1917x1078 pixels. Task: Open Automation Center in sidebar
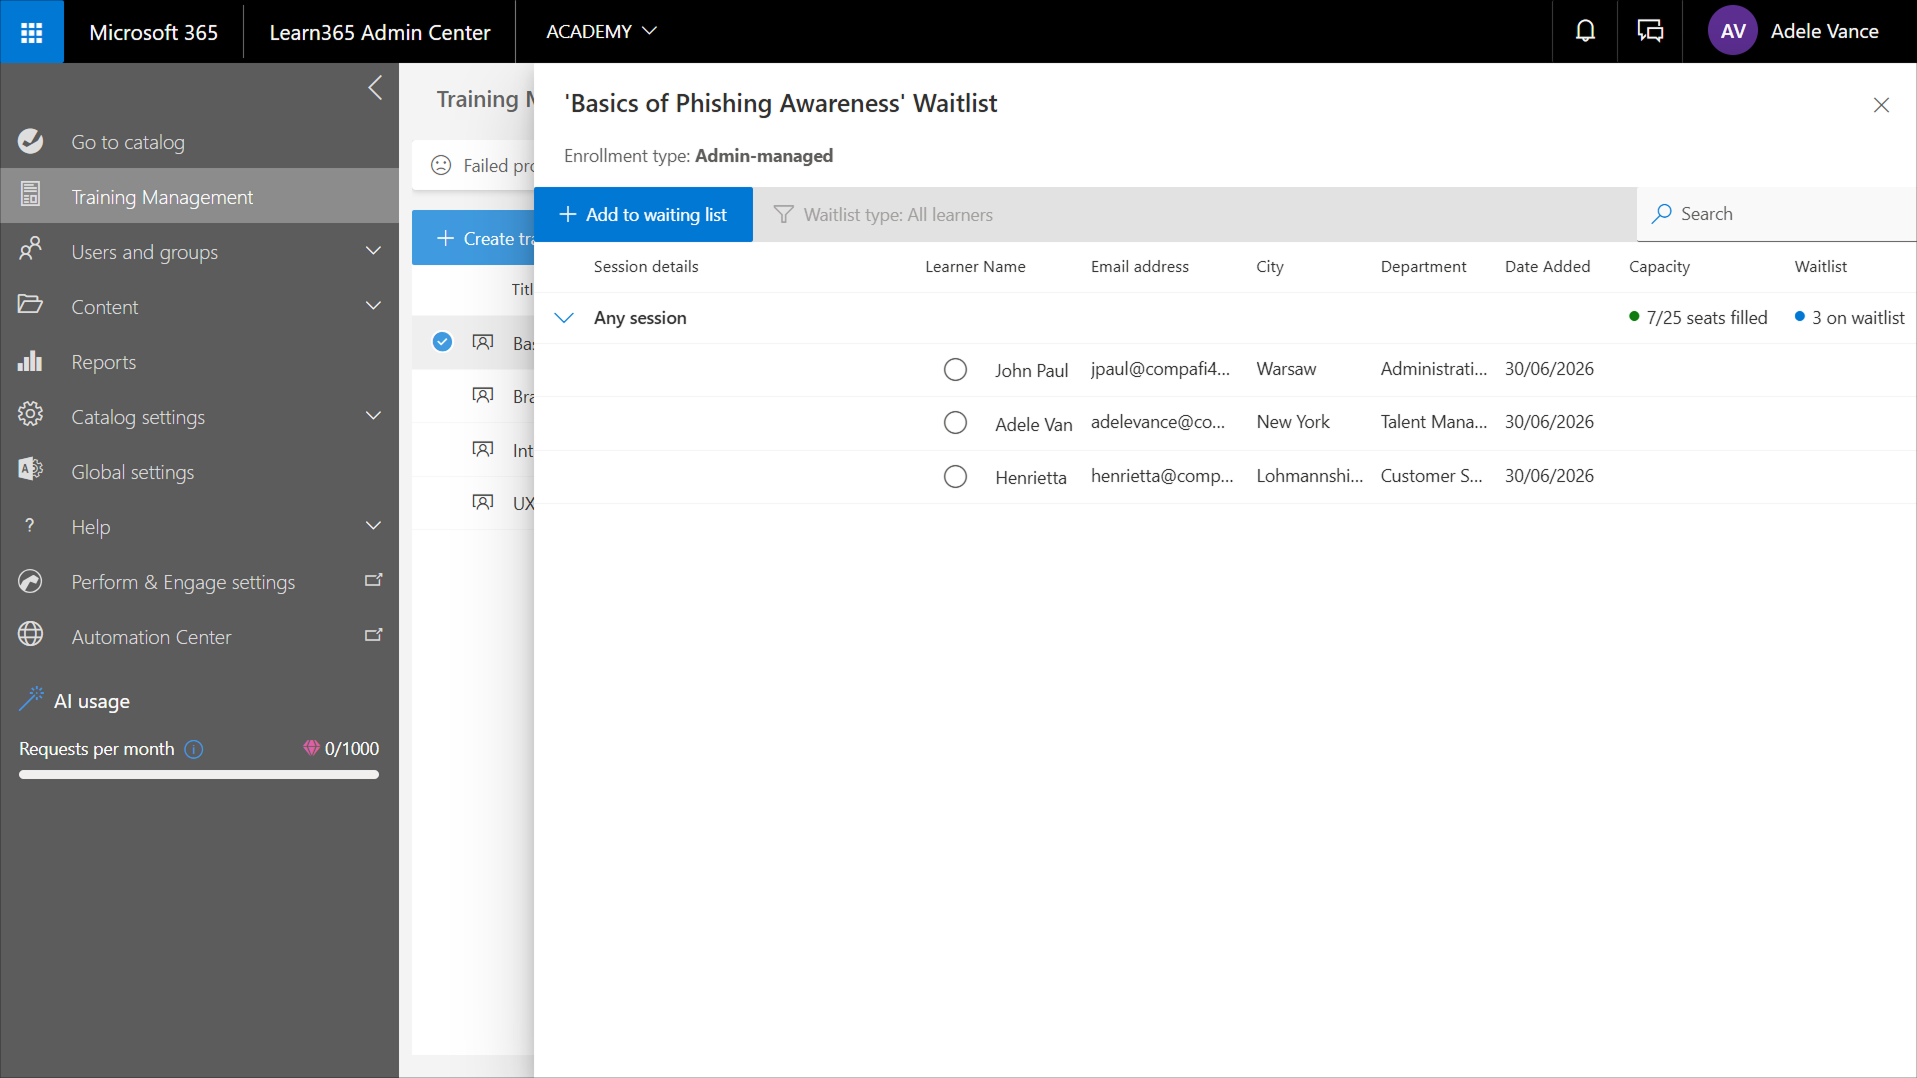[x=200, y=637]
